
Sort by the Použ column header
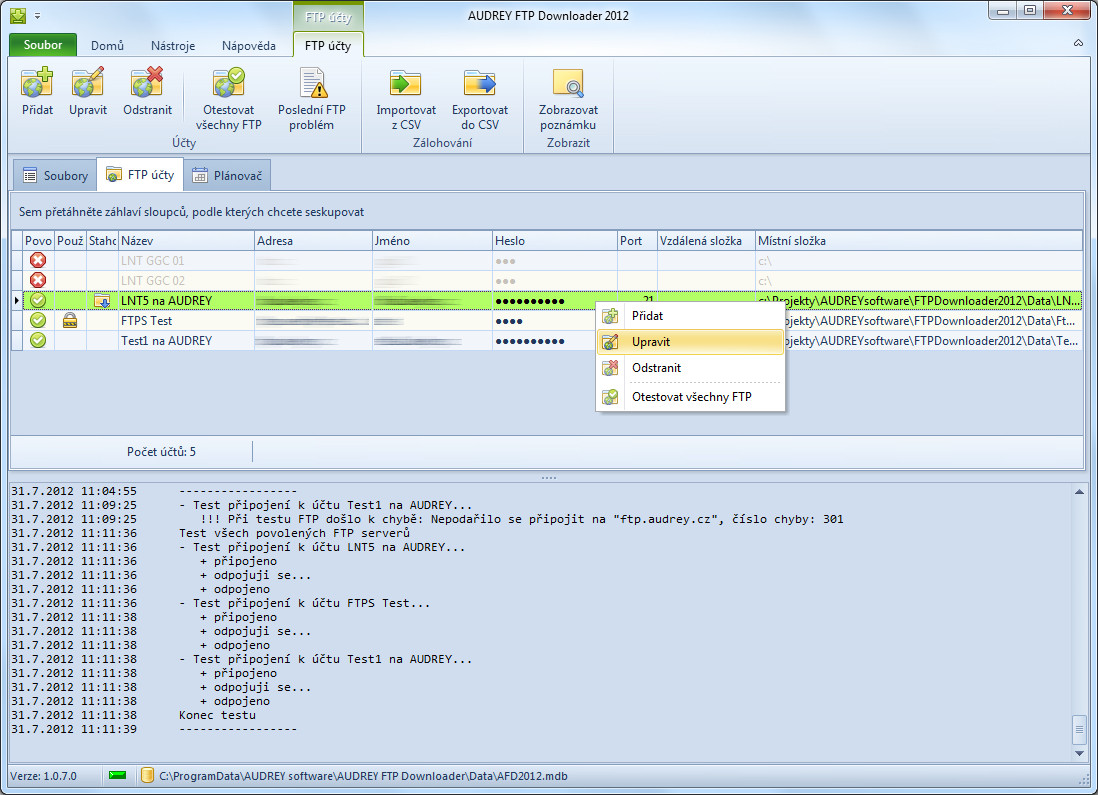click(70, 241)
